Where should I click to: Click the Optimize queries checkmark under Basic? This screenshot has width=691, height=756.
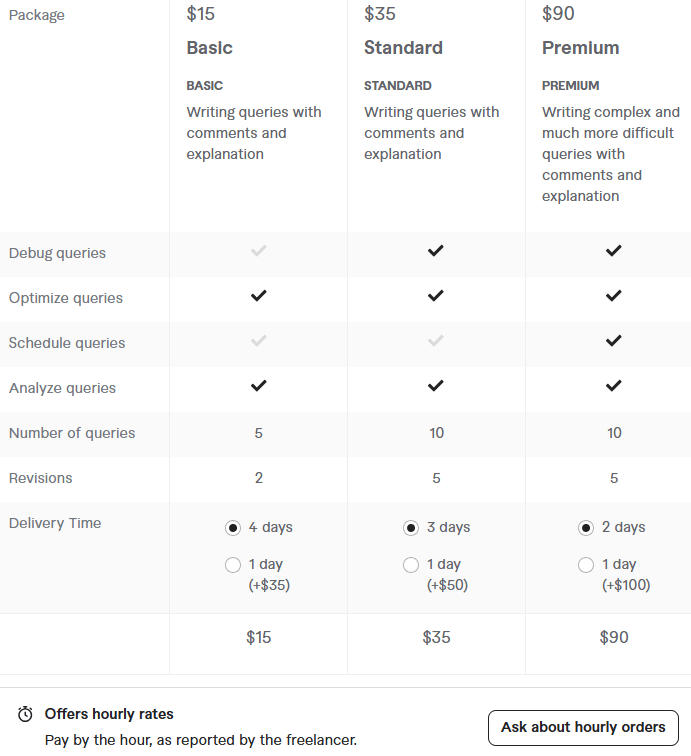258,296
